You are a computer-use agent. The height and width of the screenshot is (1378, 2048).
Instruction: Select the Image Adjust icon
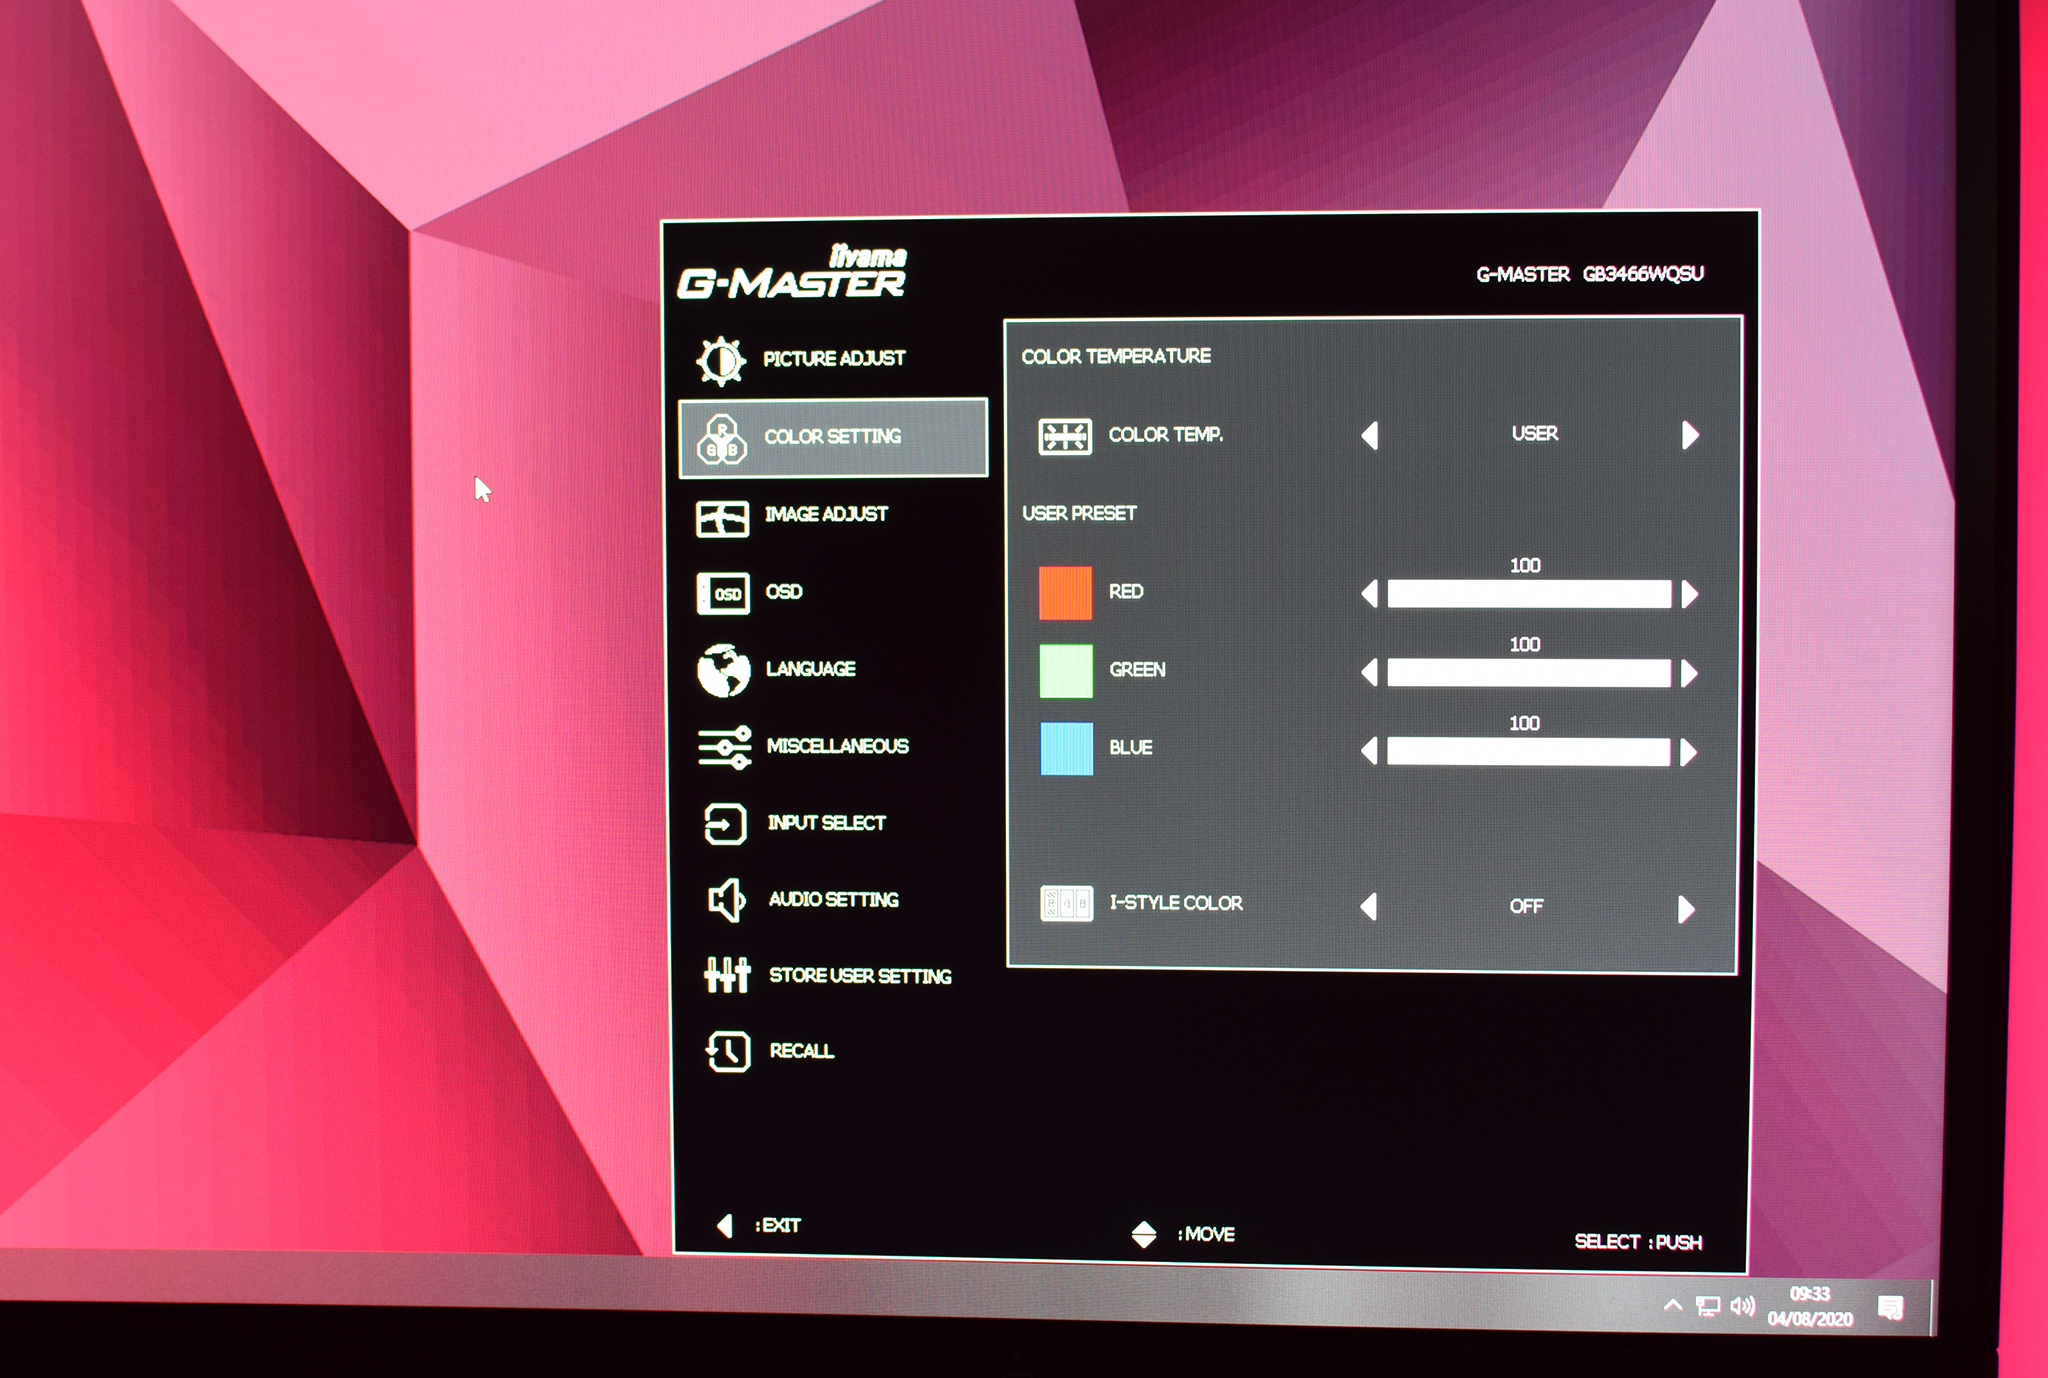click(722, 518)
